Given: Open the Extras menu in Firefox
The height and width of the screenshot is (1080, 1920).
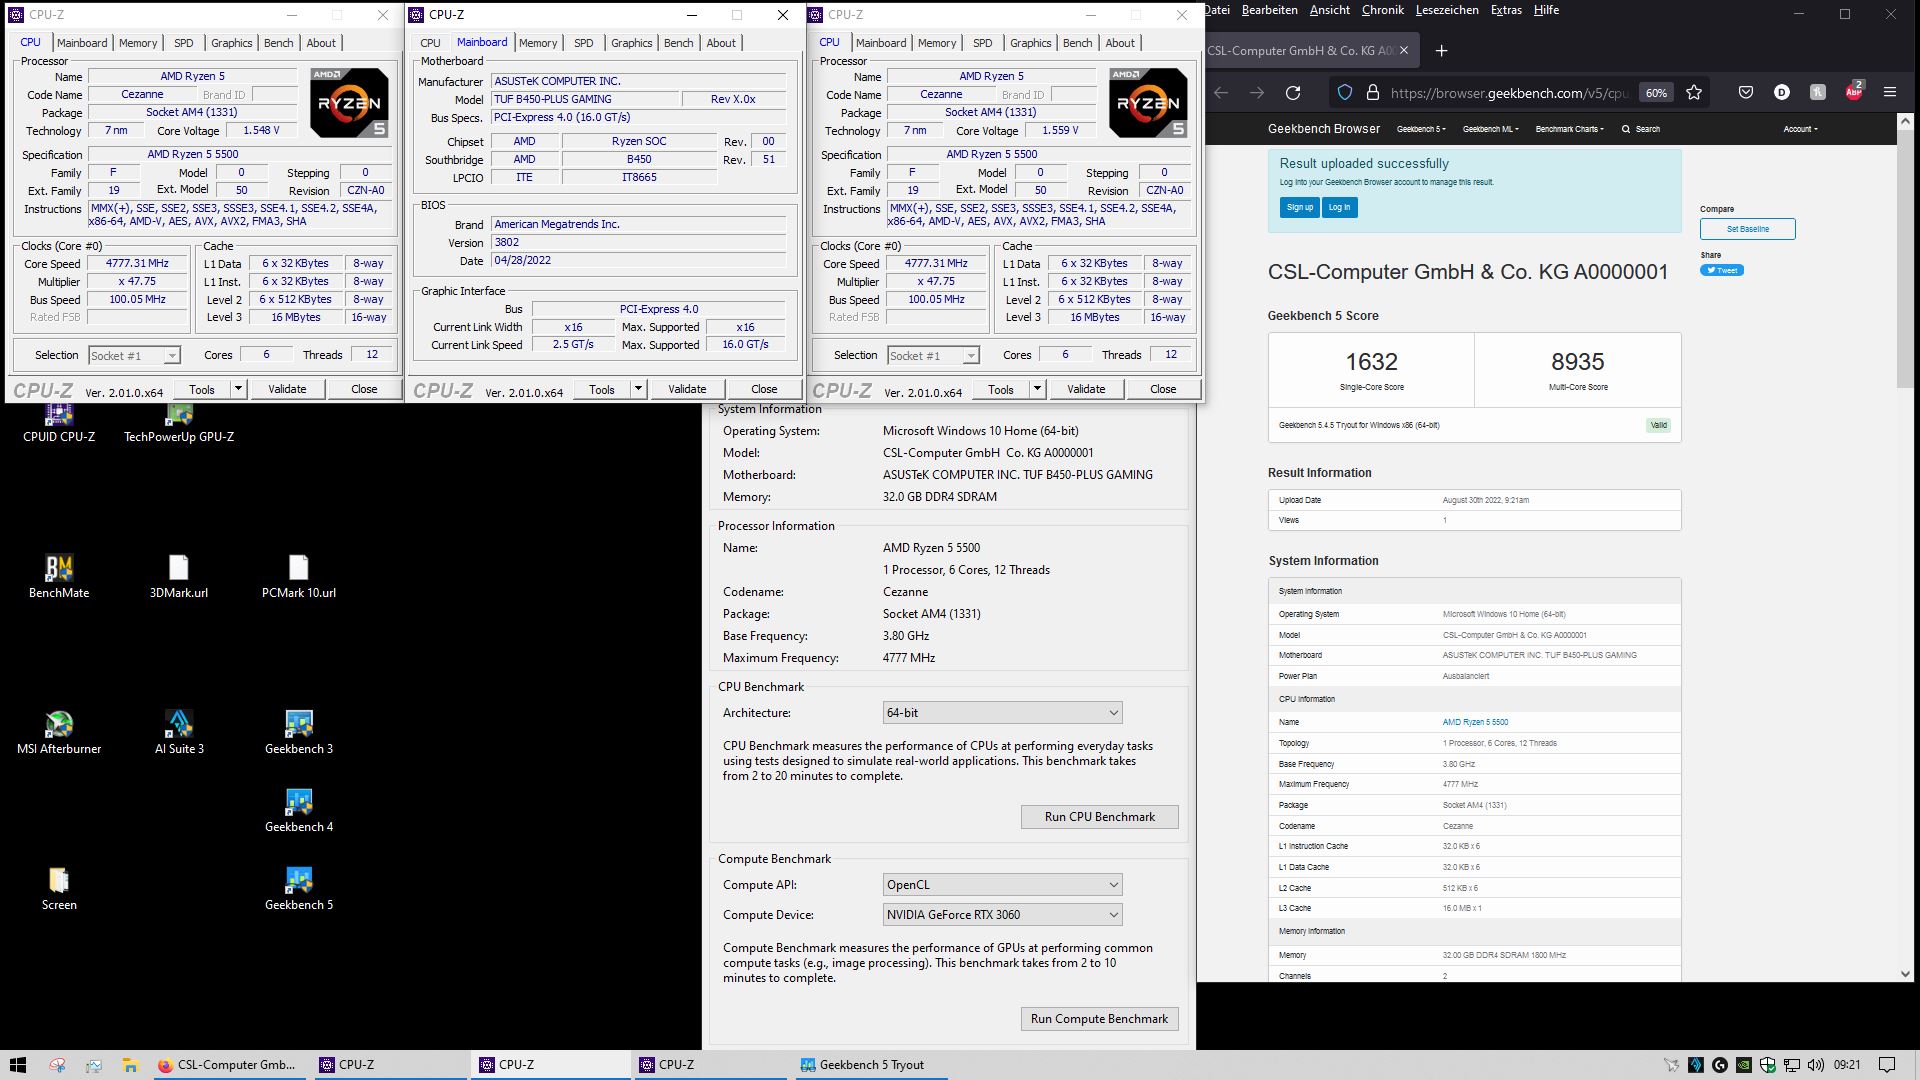Looking at the screenshot, I should [x=1506, y=10].
